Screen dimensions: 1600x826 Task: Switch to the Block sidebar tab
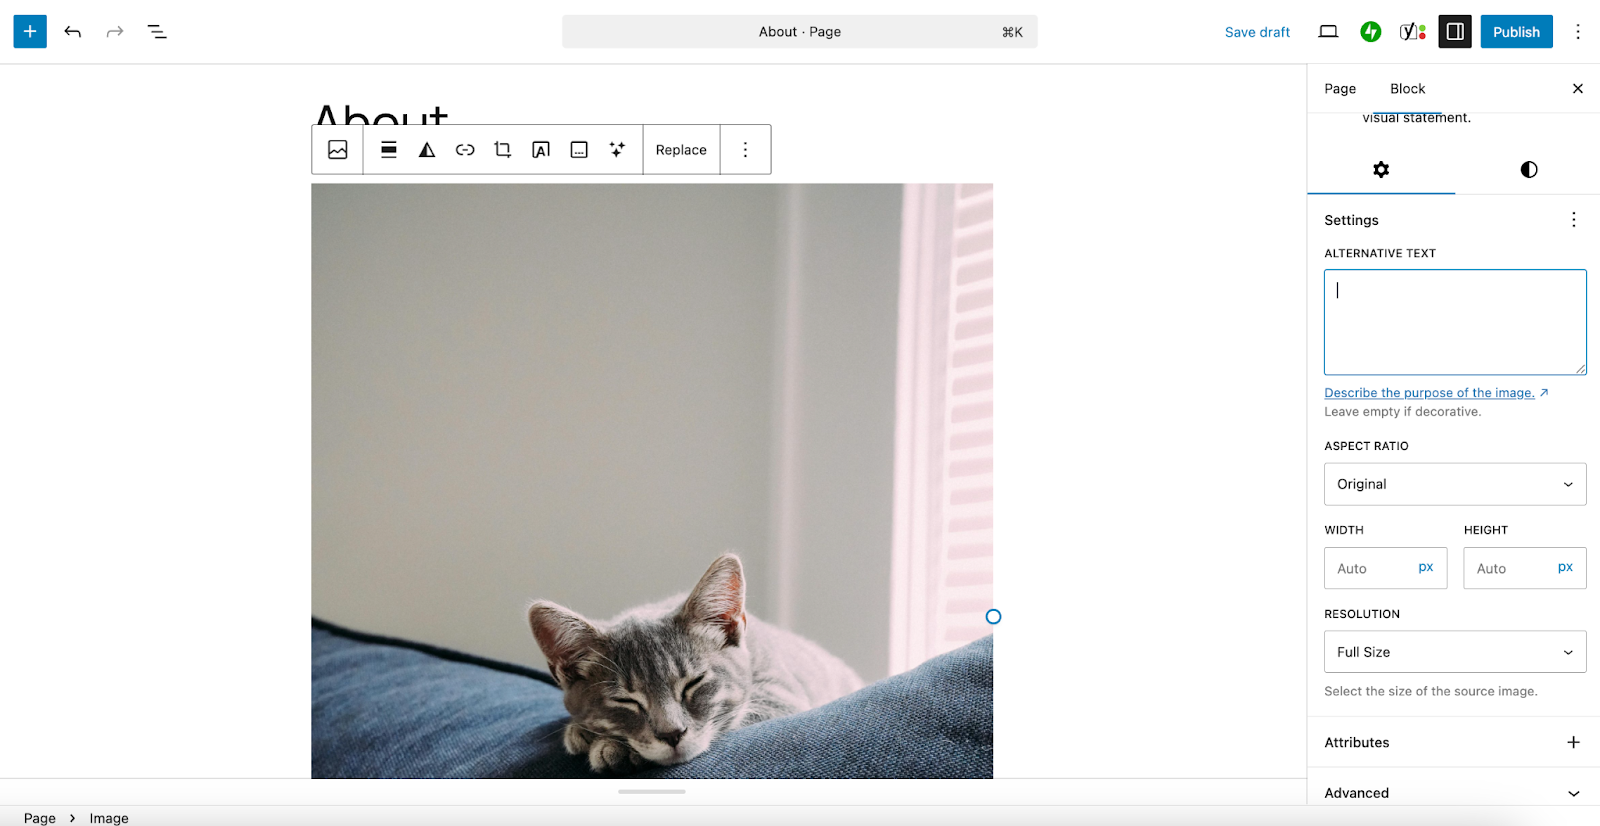(1407, 89)
